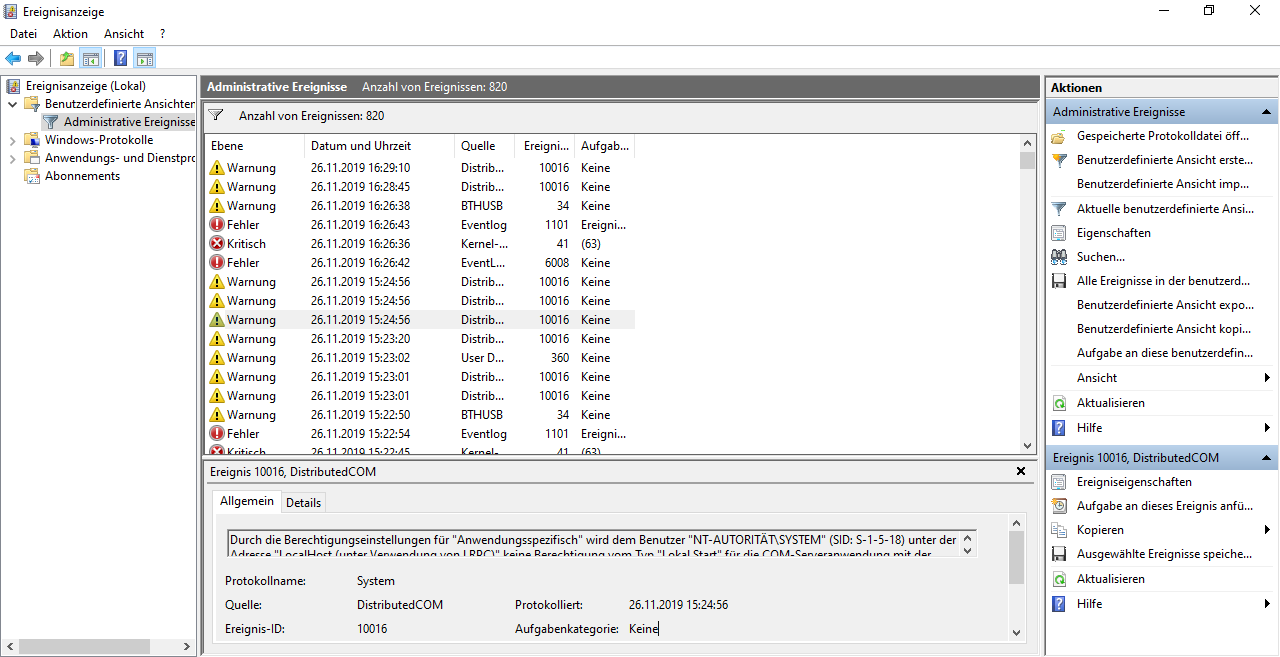1280x657 pixels.
Task: Click the red Kritisch icon at 16:26:36
Action: pyautogui.click(x=217, y=244)
